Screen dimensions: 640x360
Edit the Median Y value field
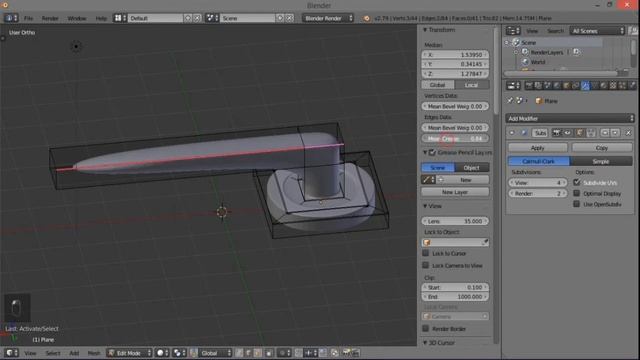coord(455,64)
